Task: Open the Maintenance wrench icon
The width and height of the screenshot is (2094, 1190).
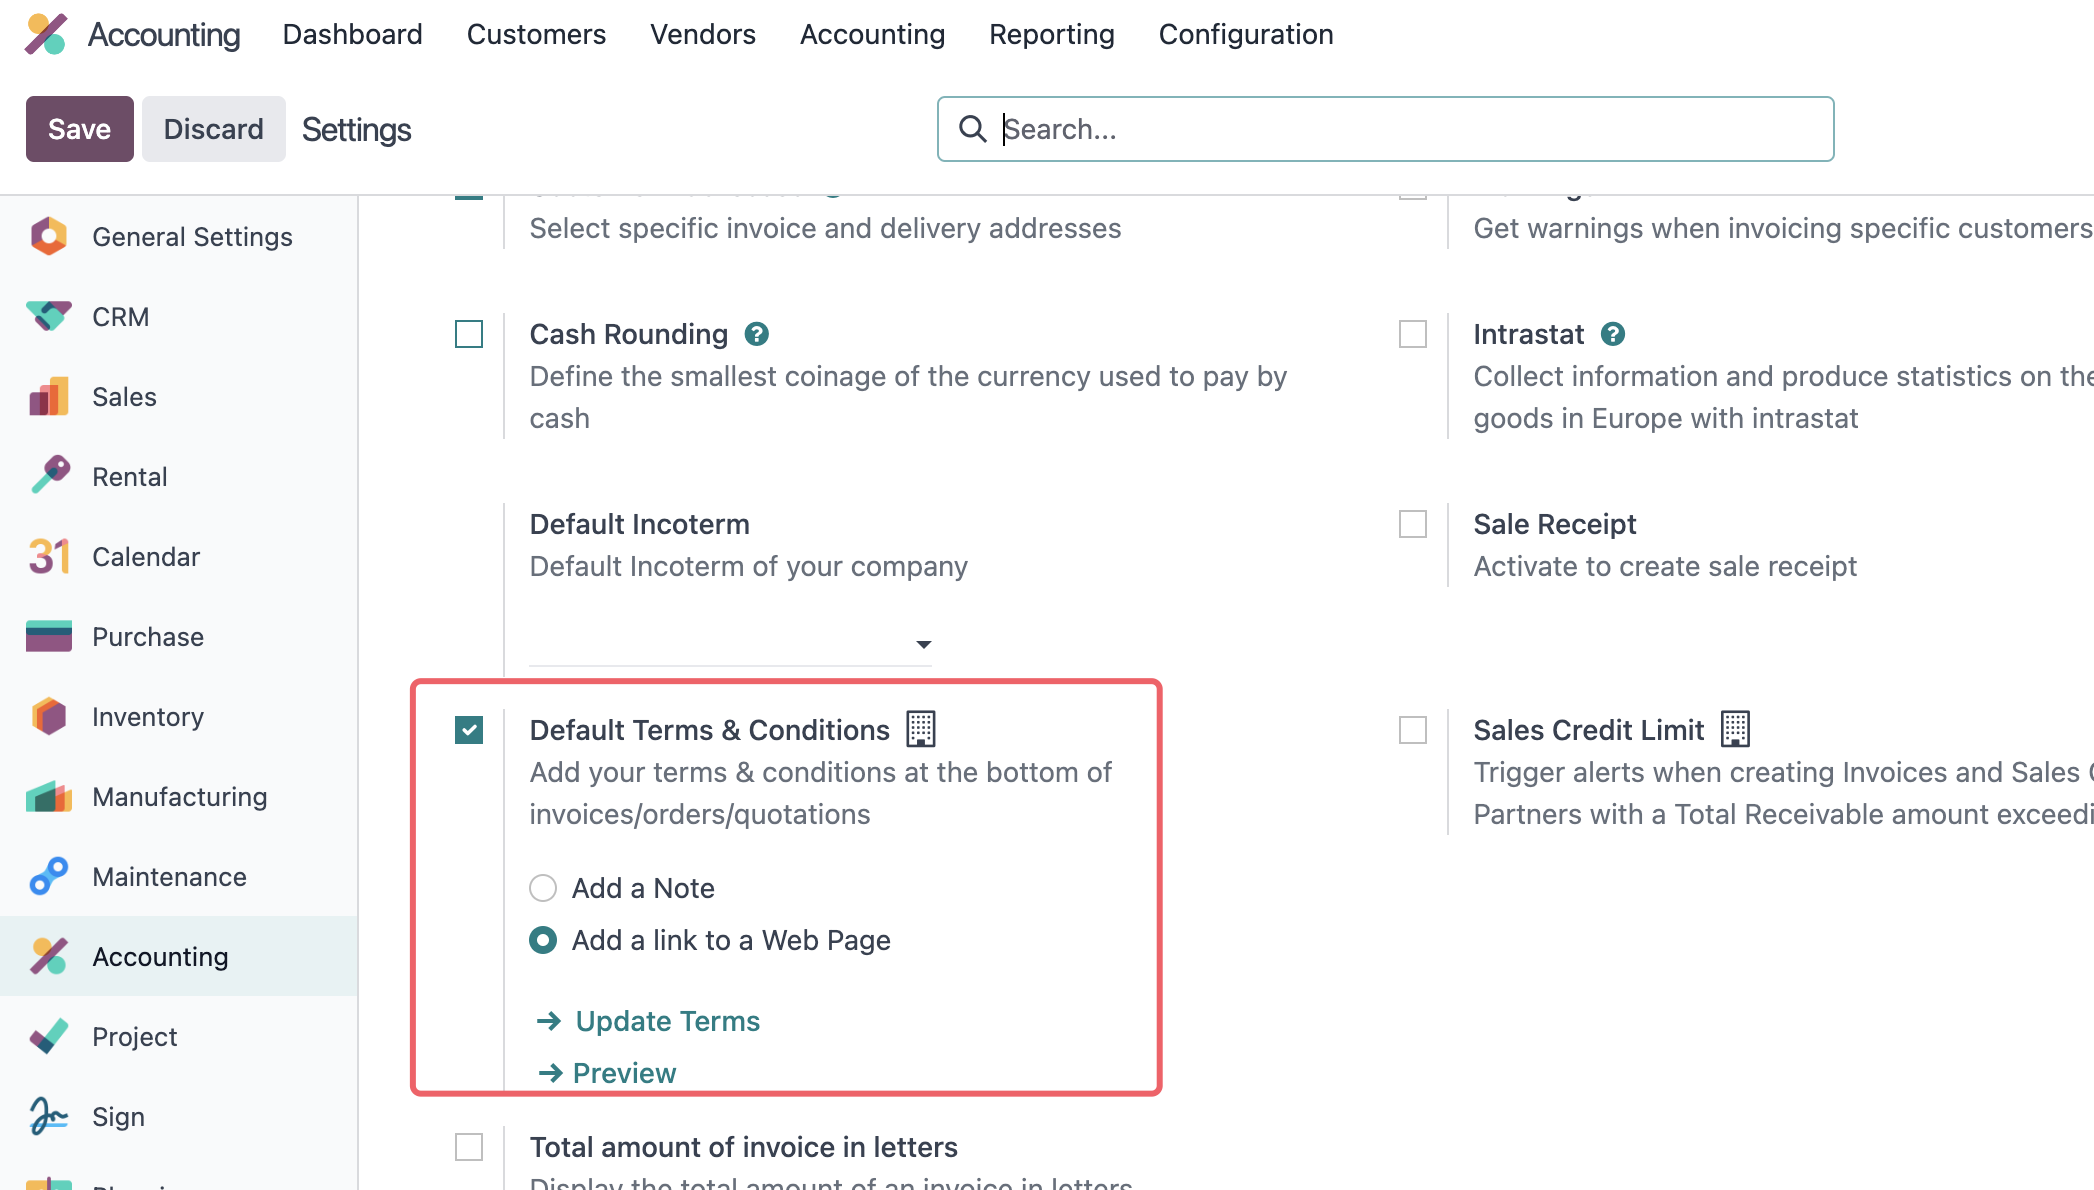Action: click(48, 876)
